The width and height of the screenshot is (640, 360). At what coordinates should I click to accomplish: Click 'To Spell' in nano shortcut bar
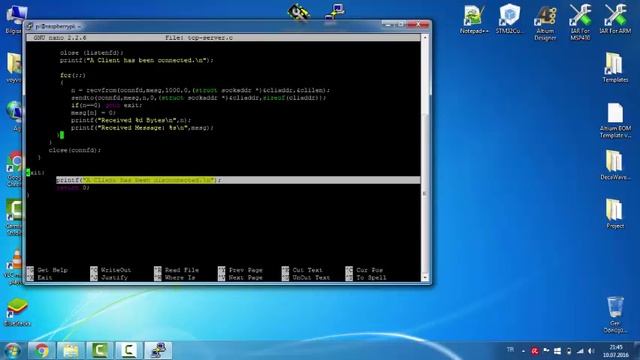coord(371,278)
